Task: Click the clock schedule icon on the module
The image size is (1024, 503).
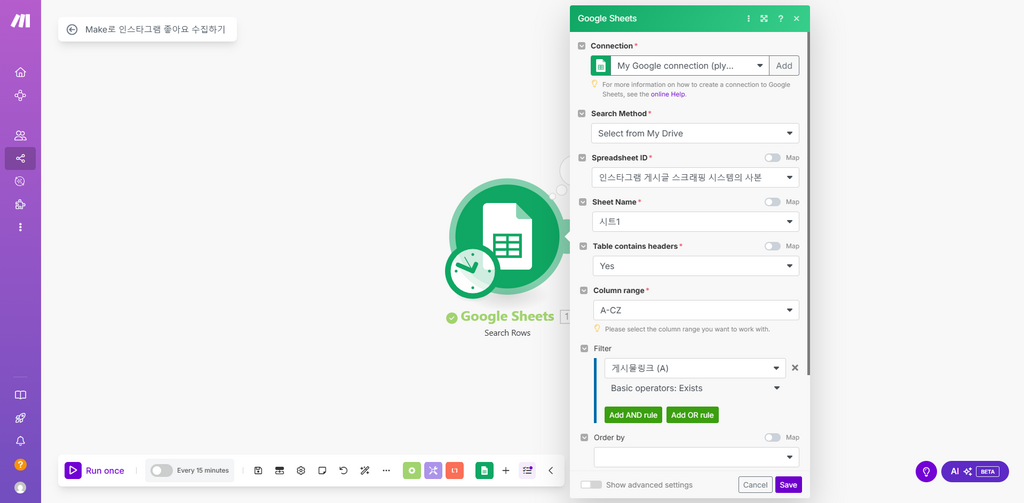Action: (x=472, y=272)
